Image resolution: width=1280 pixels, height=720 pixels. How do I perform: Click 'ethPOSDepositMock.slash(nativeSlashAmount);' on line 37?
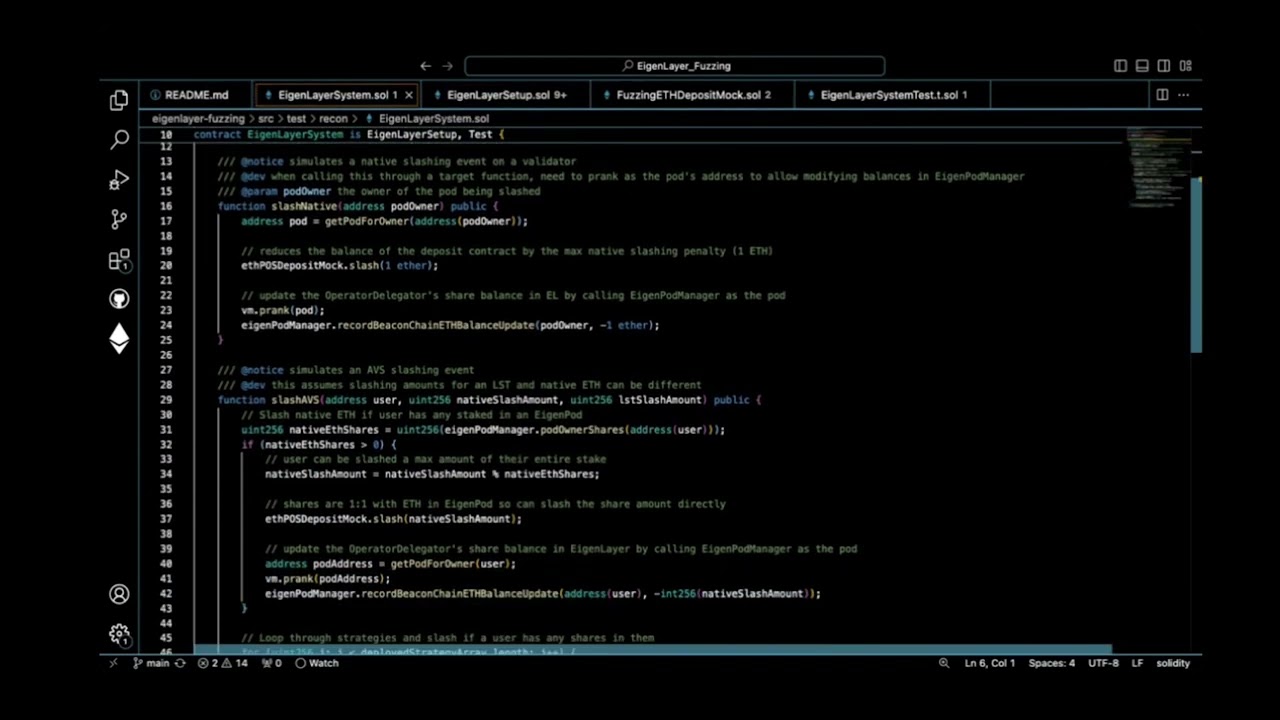pos(393,519)
